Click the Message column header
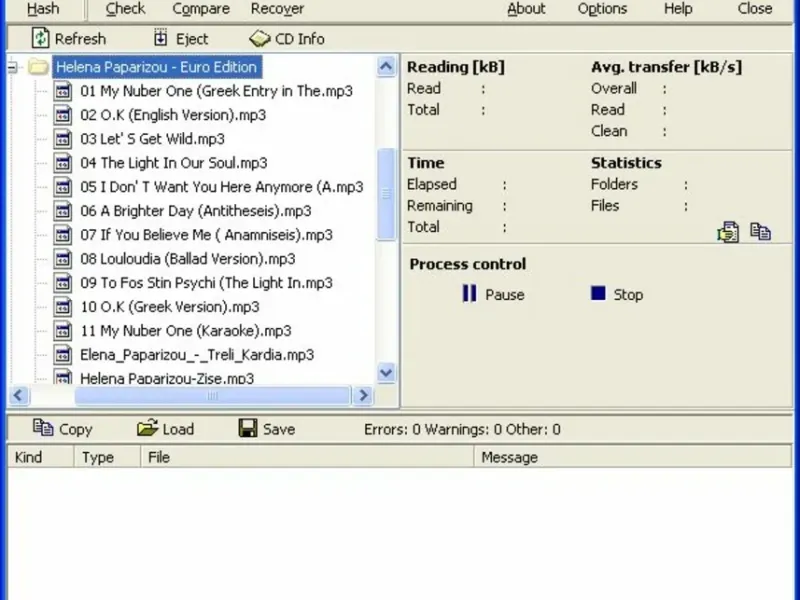 (x=633, y=457)
